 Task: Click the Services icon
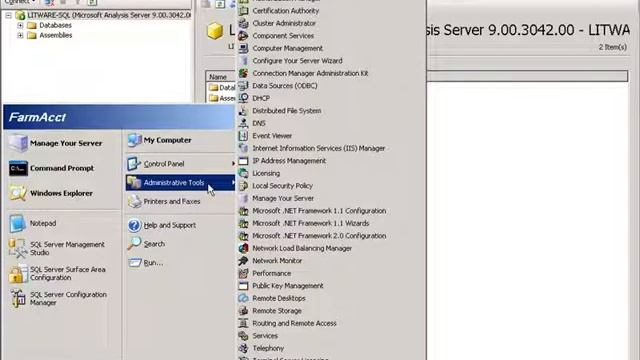tap(243, 336)
